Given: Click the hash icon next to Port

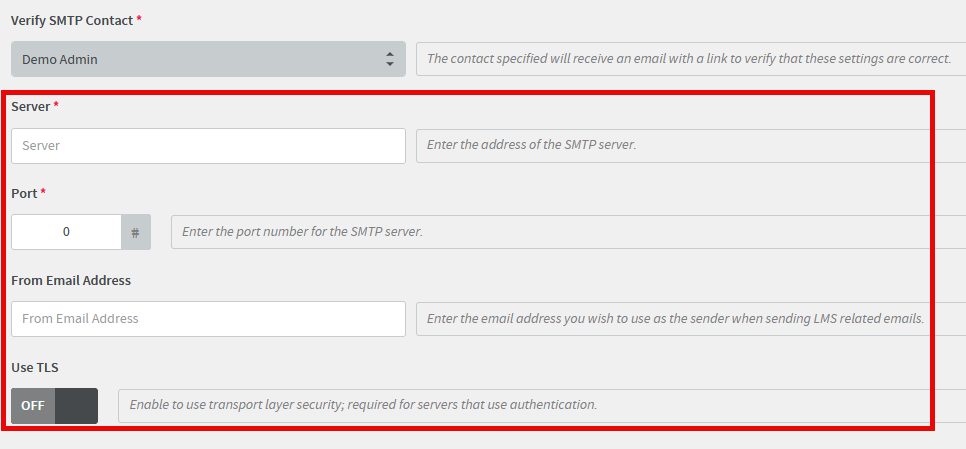Looking at the screenshot, I should [x=136, y=232].
